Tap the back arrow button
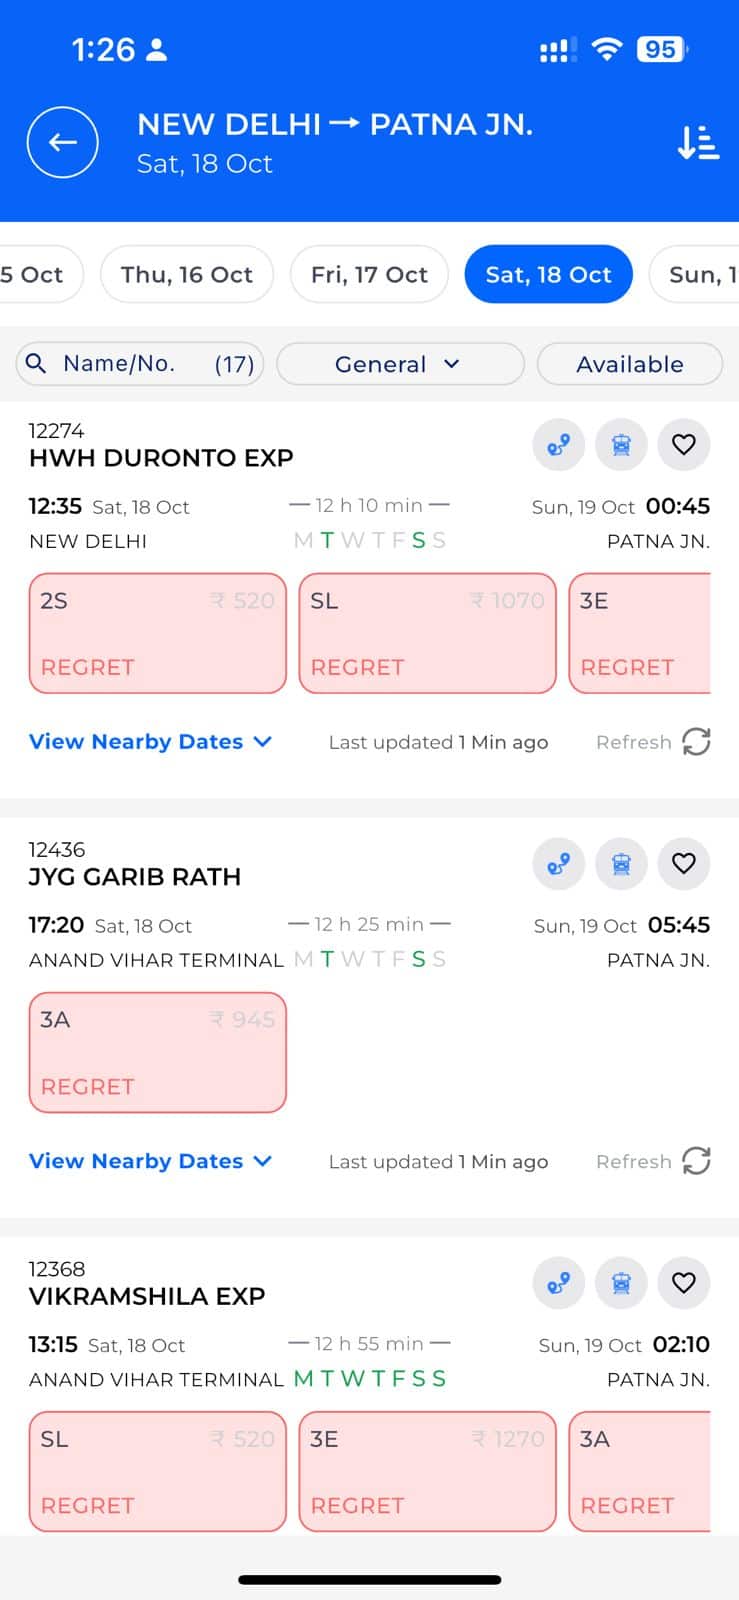739x1600 pixels. [x=63, y=142]
